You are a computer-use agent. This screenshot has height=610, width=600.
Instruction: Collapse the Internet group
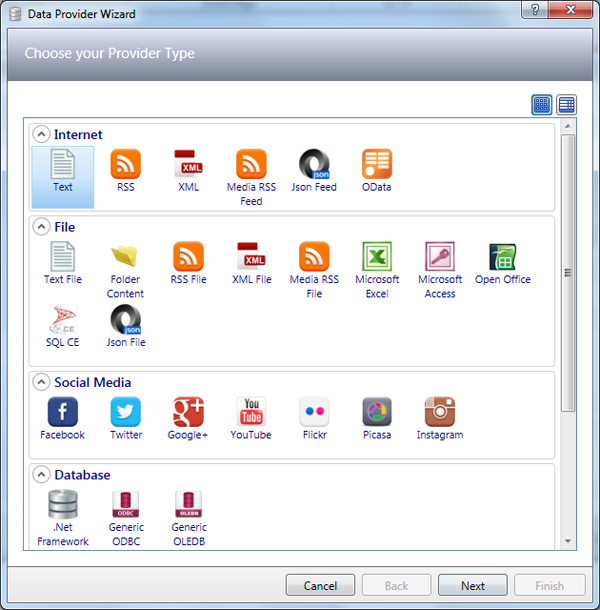point(41,134)
